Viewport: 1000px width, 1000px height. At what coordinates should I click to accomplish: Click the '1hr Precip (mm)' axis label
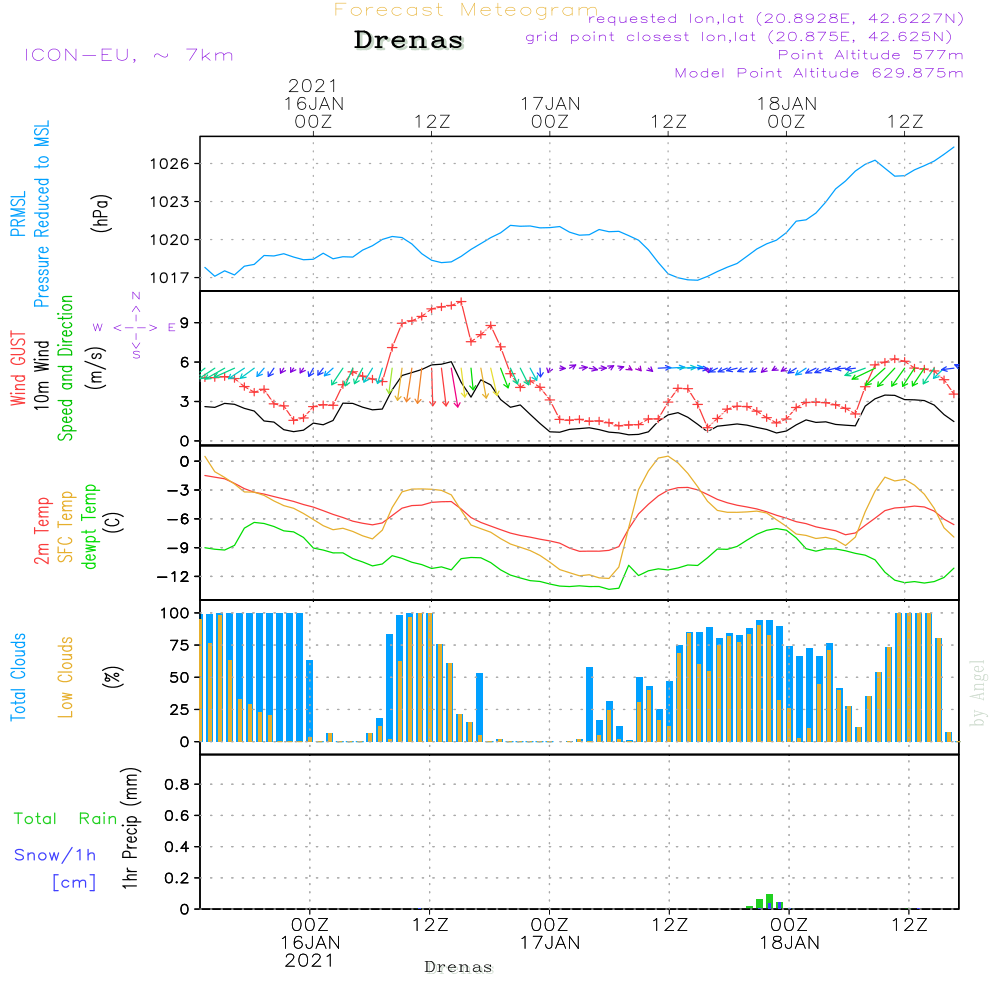[x=129, y=828]
